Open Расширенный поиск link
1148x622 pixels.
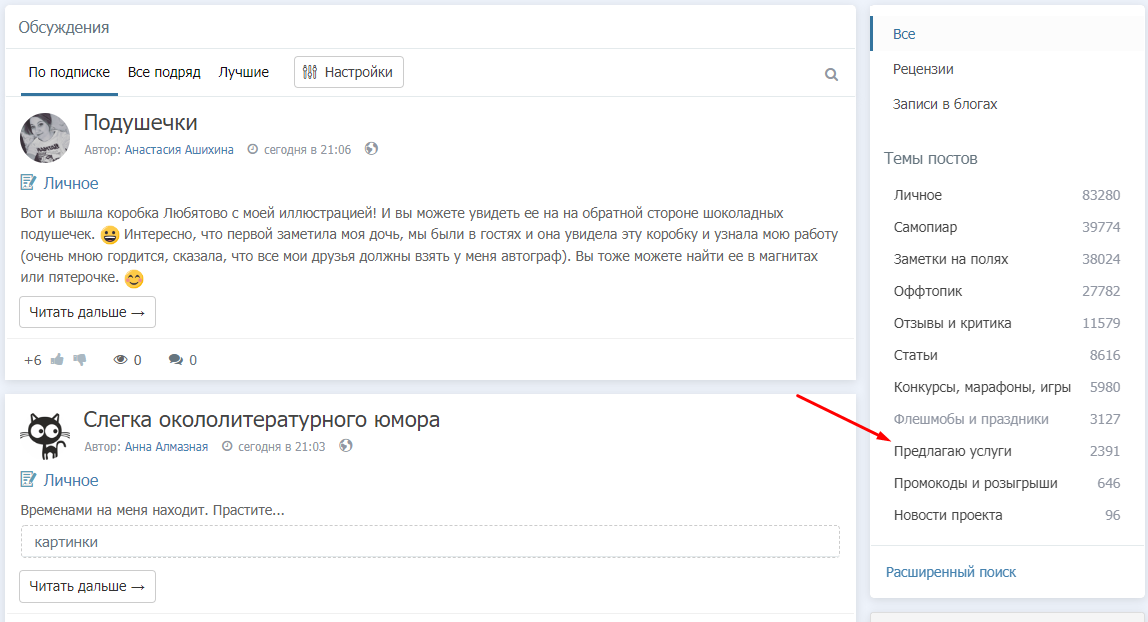(951, 572)
